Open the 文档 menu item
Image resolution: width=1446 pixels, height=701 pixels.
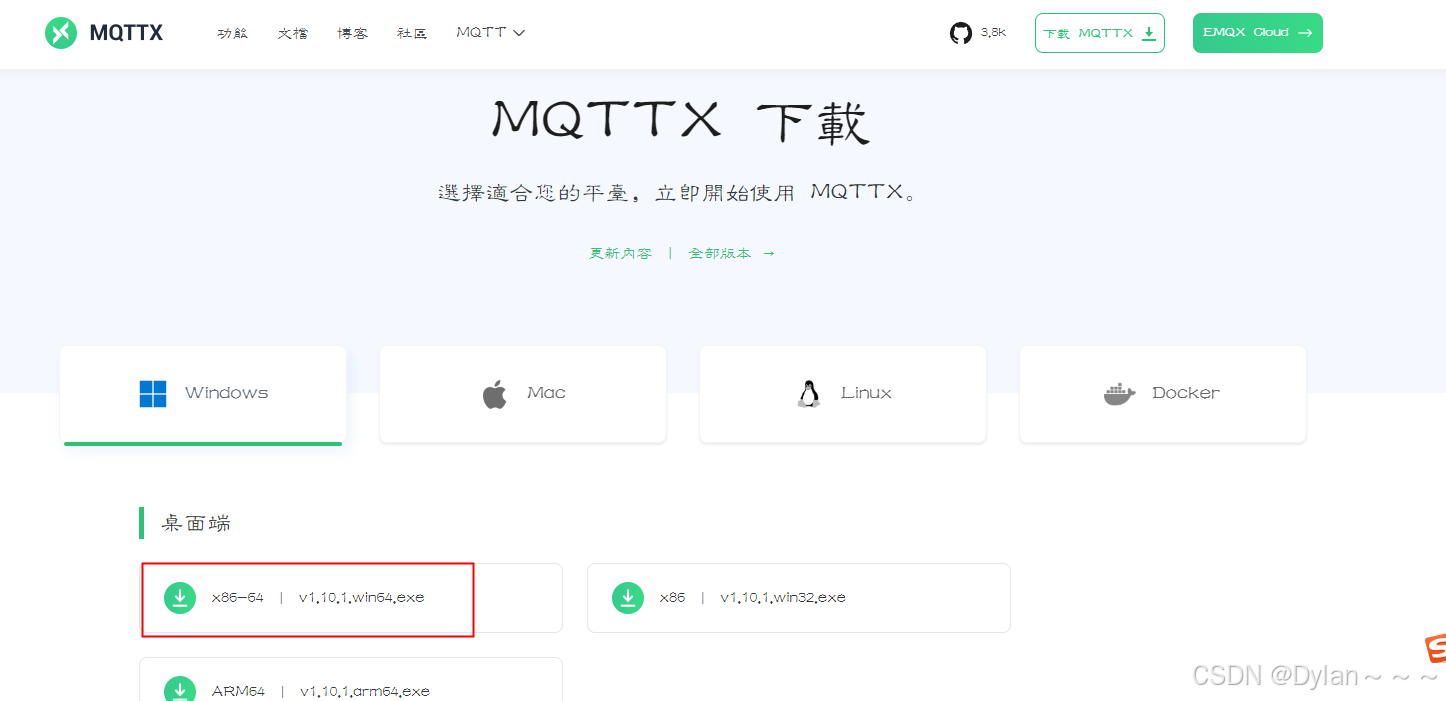tap(293, 33)
